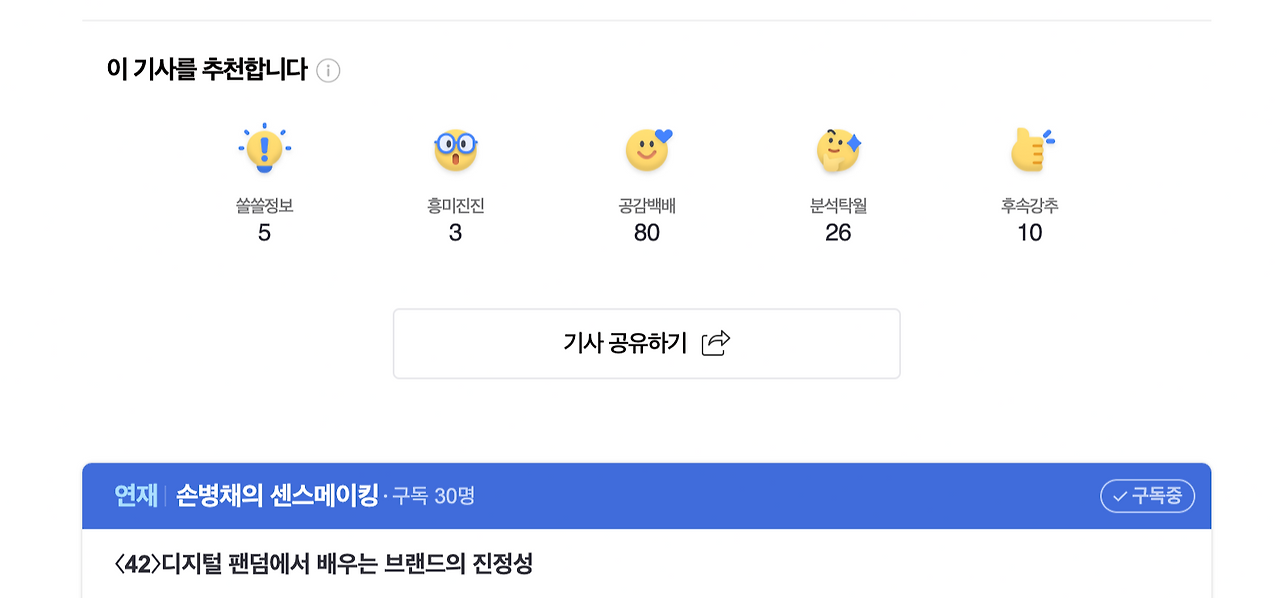The height and width of the screenshot is (598, 1280).
Task: Tap the 공감백배 smiling-heart reaction icon
Action: 647,148
